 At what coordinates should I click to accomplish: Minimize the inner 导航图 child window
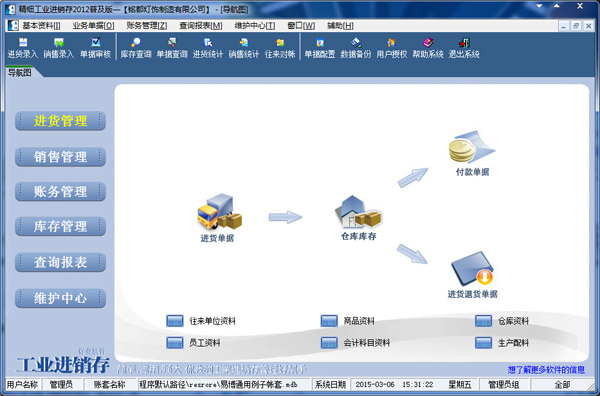564,26
